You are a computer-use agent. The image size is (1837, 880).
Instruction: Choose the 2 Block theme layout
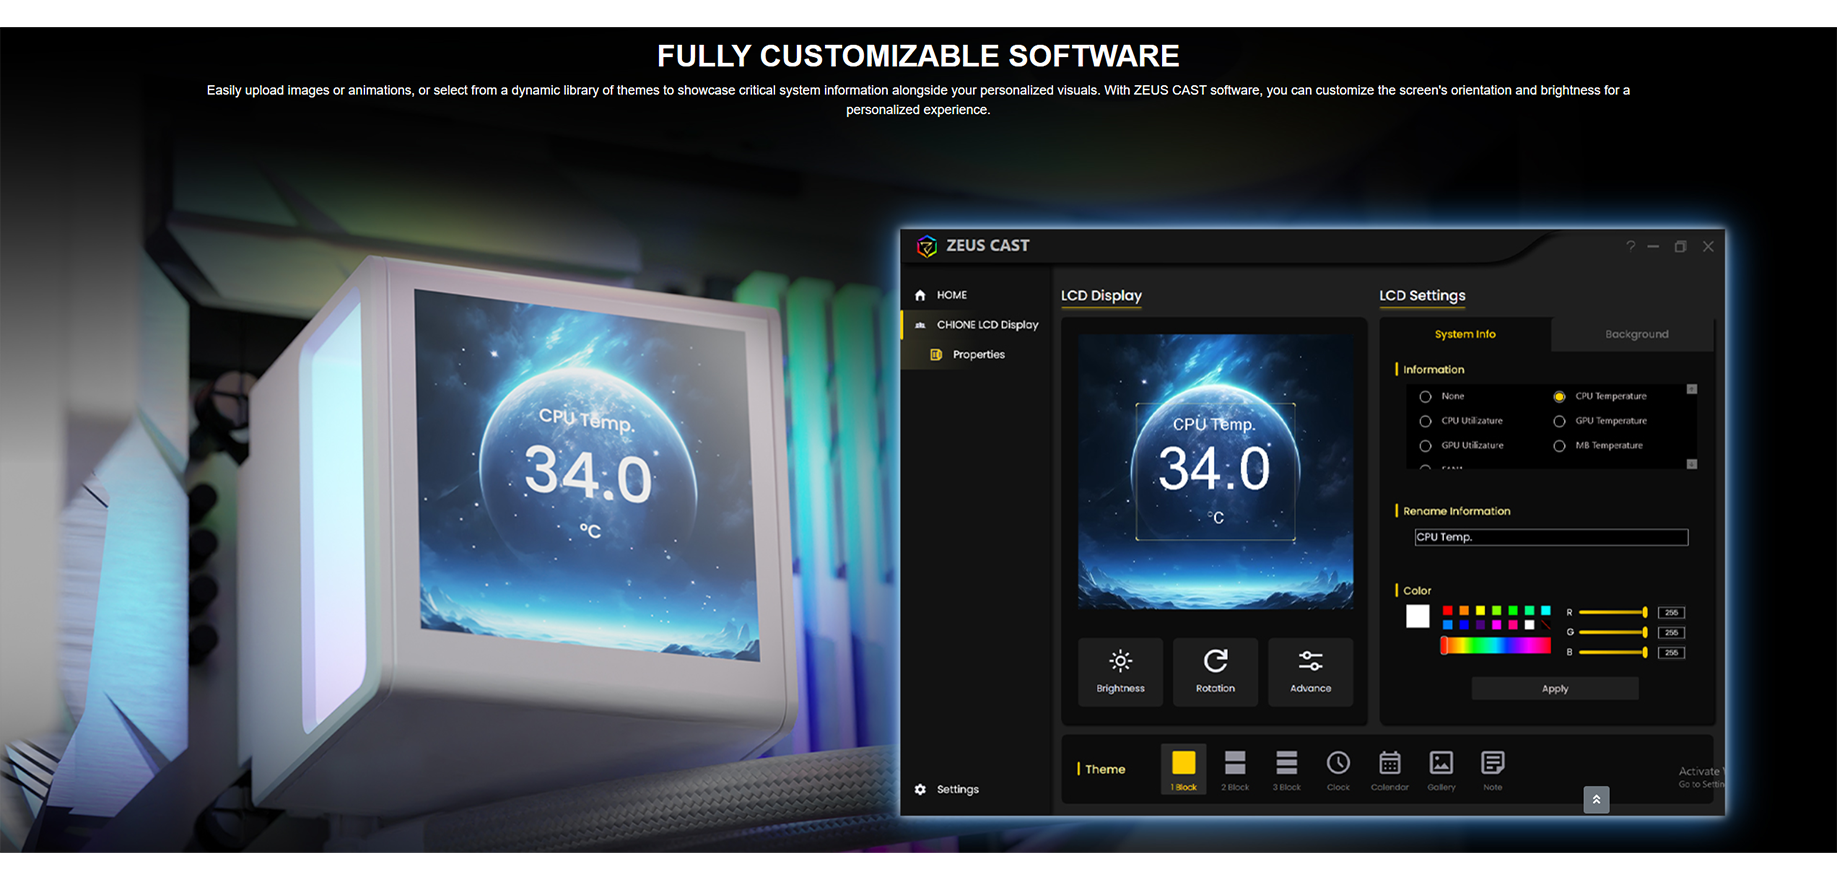1235,769
